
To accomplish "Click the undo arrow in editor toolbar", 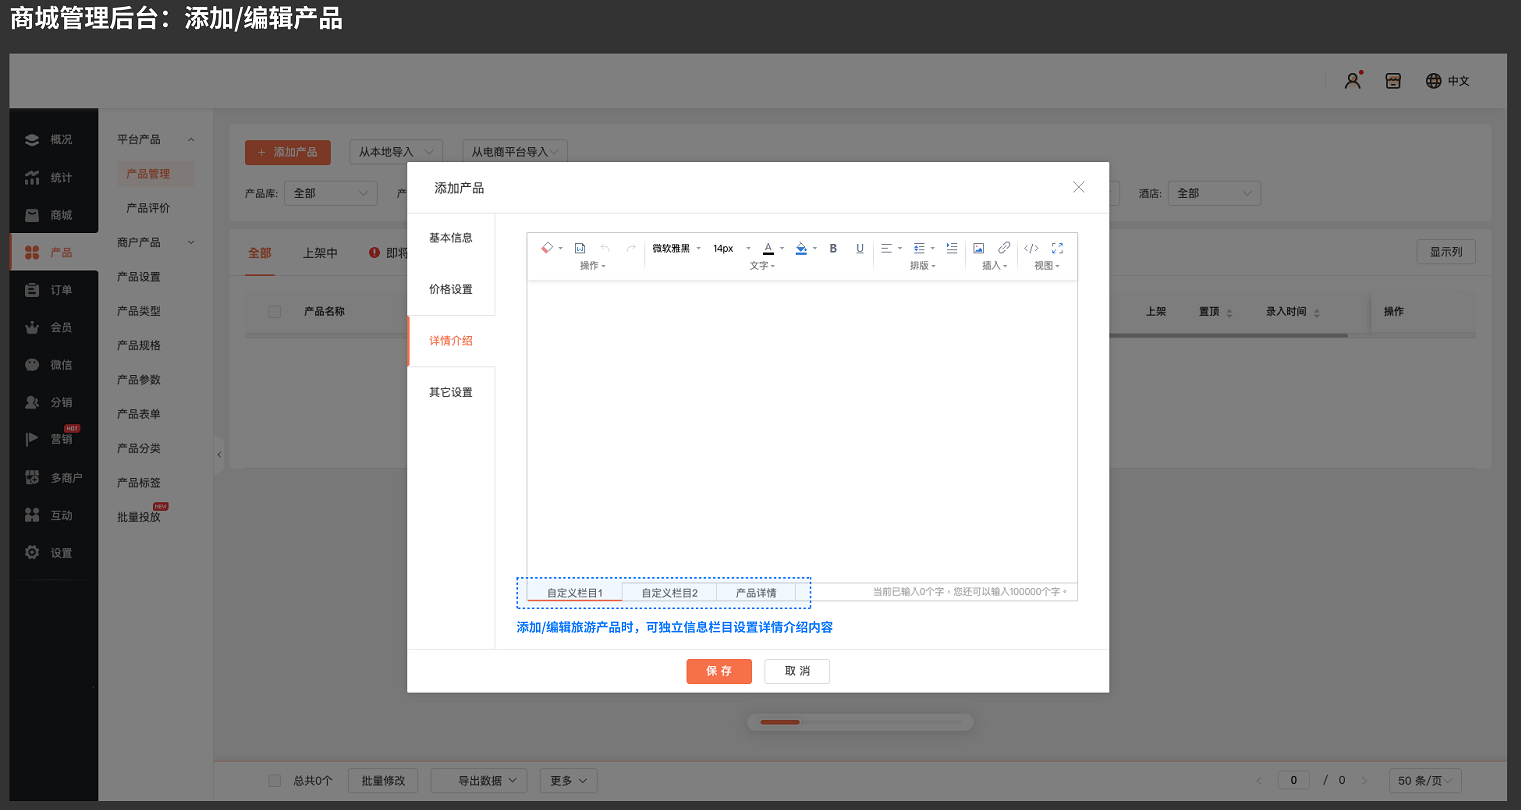I will pos(605,248).
